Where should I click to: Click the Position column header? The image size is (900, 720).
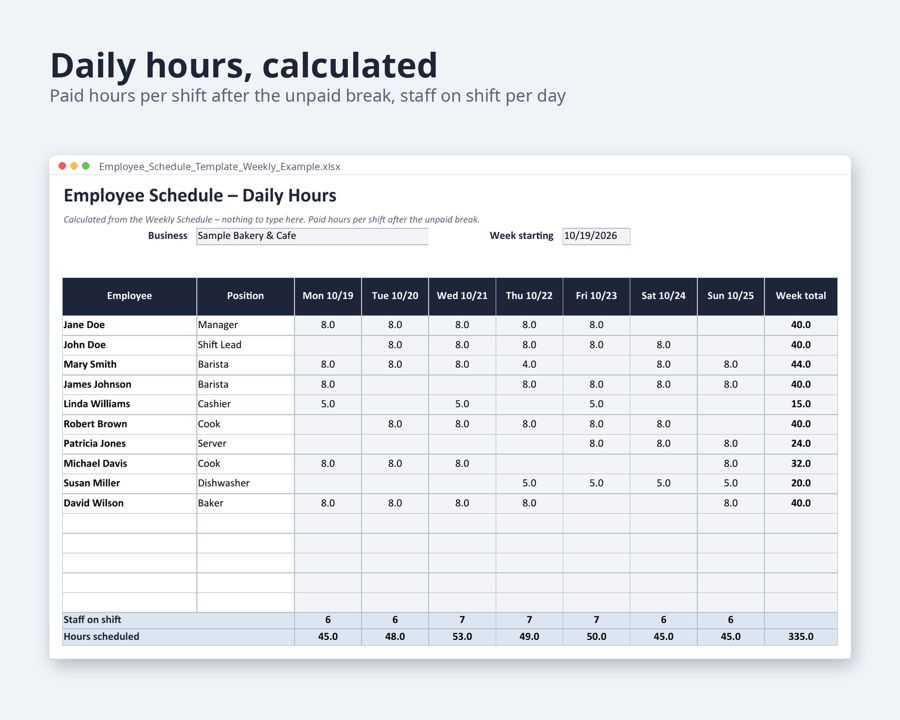click(x=246, y=296)
